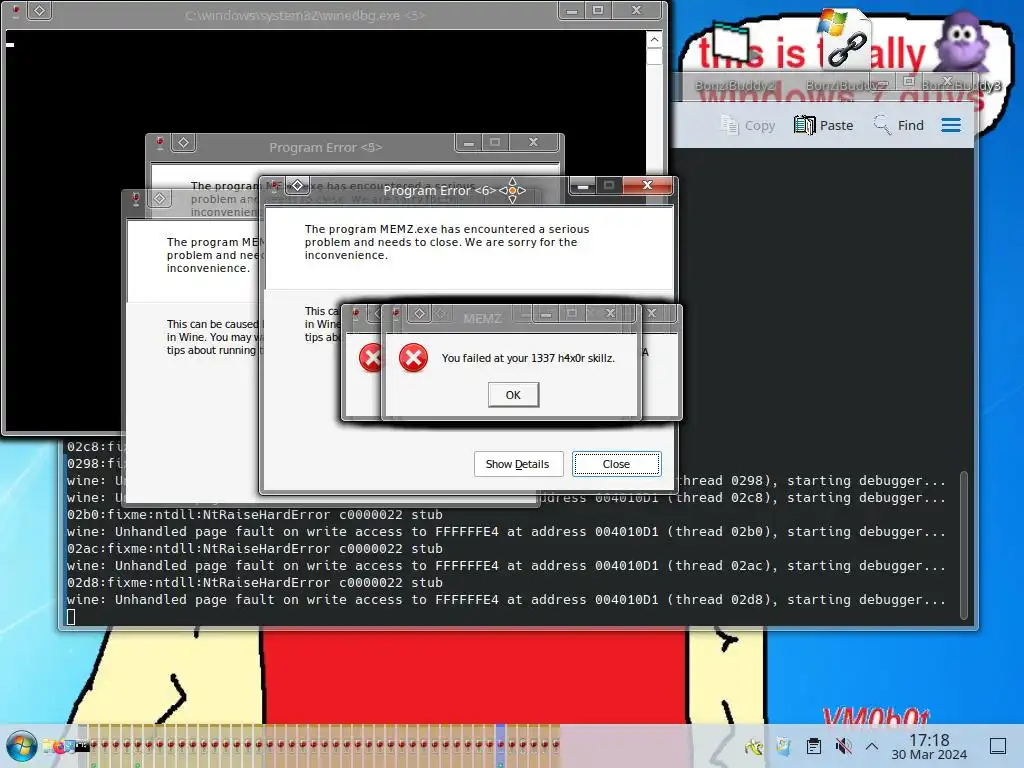This screenshot has height=768, width=1024.
Task: Open Show Details in Program Error <6>
Action: click(517, 464)
